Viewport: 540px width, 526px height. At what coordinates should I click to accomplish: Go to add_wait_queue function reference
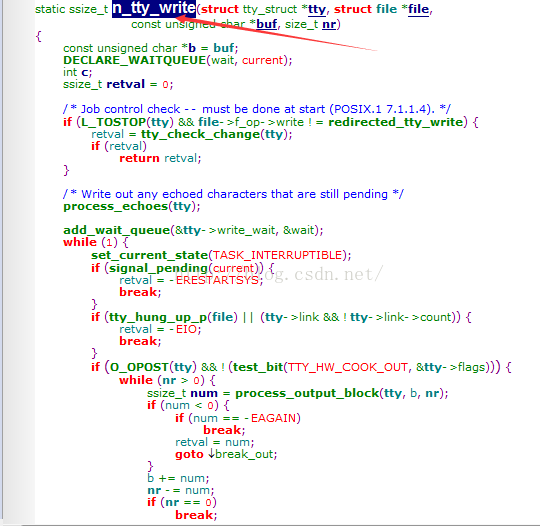(116, 230)
